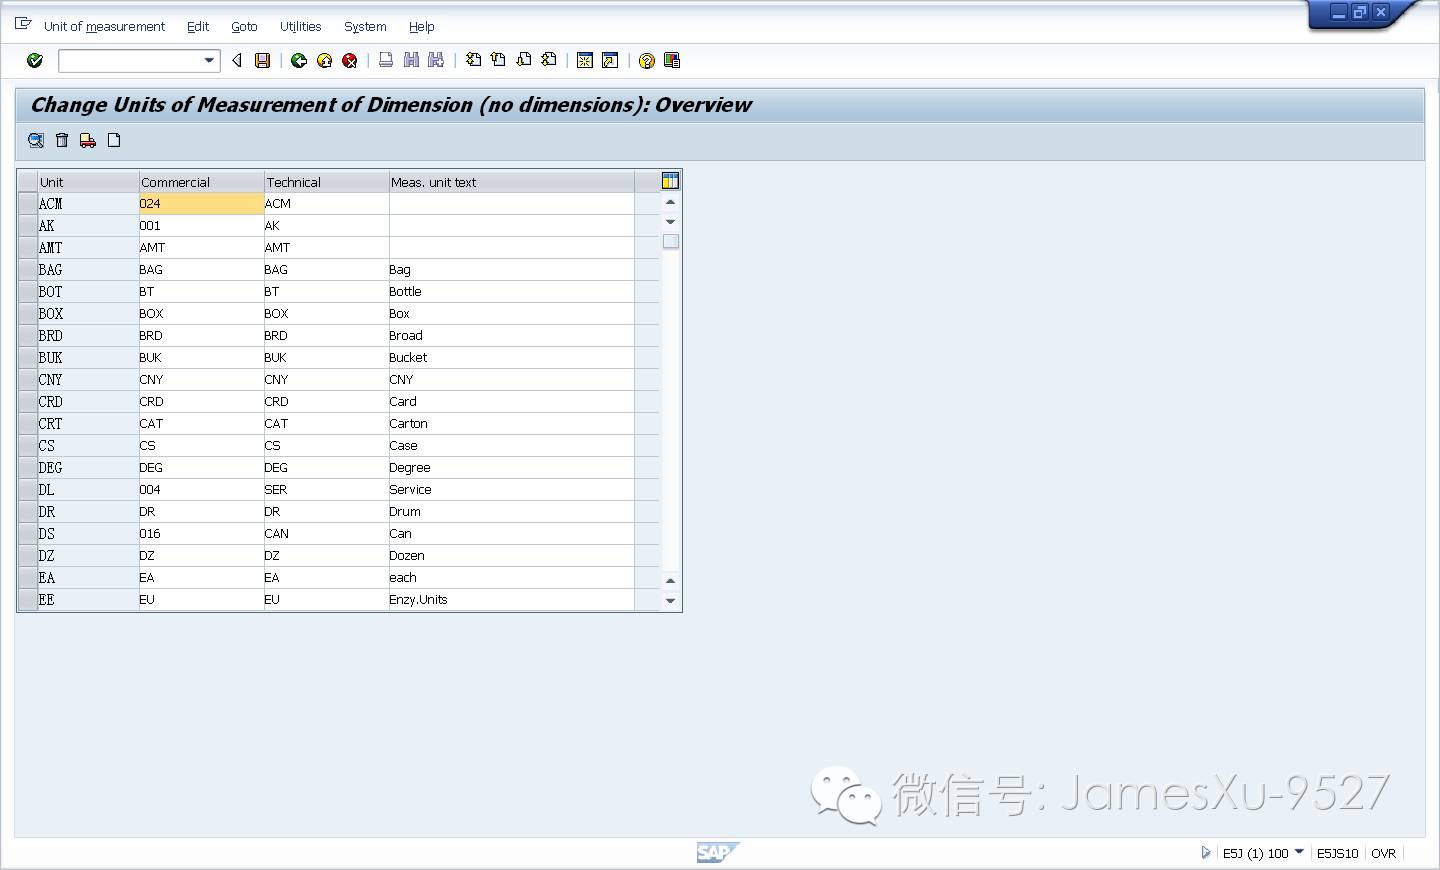The image size is (1440, 870).
Task: Click the Technical cell SER
Action: 326,489
